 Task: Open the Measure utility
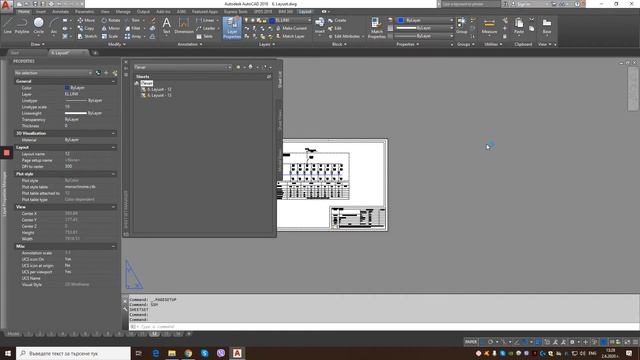(489, 25)
